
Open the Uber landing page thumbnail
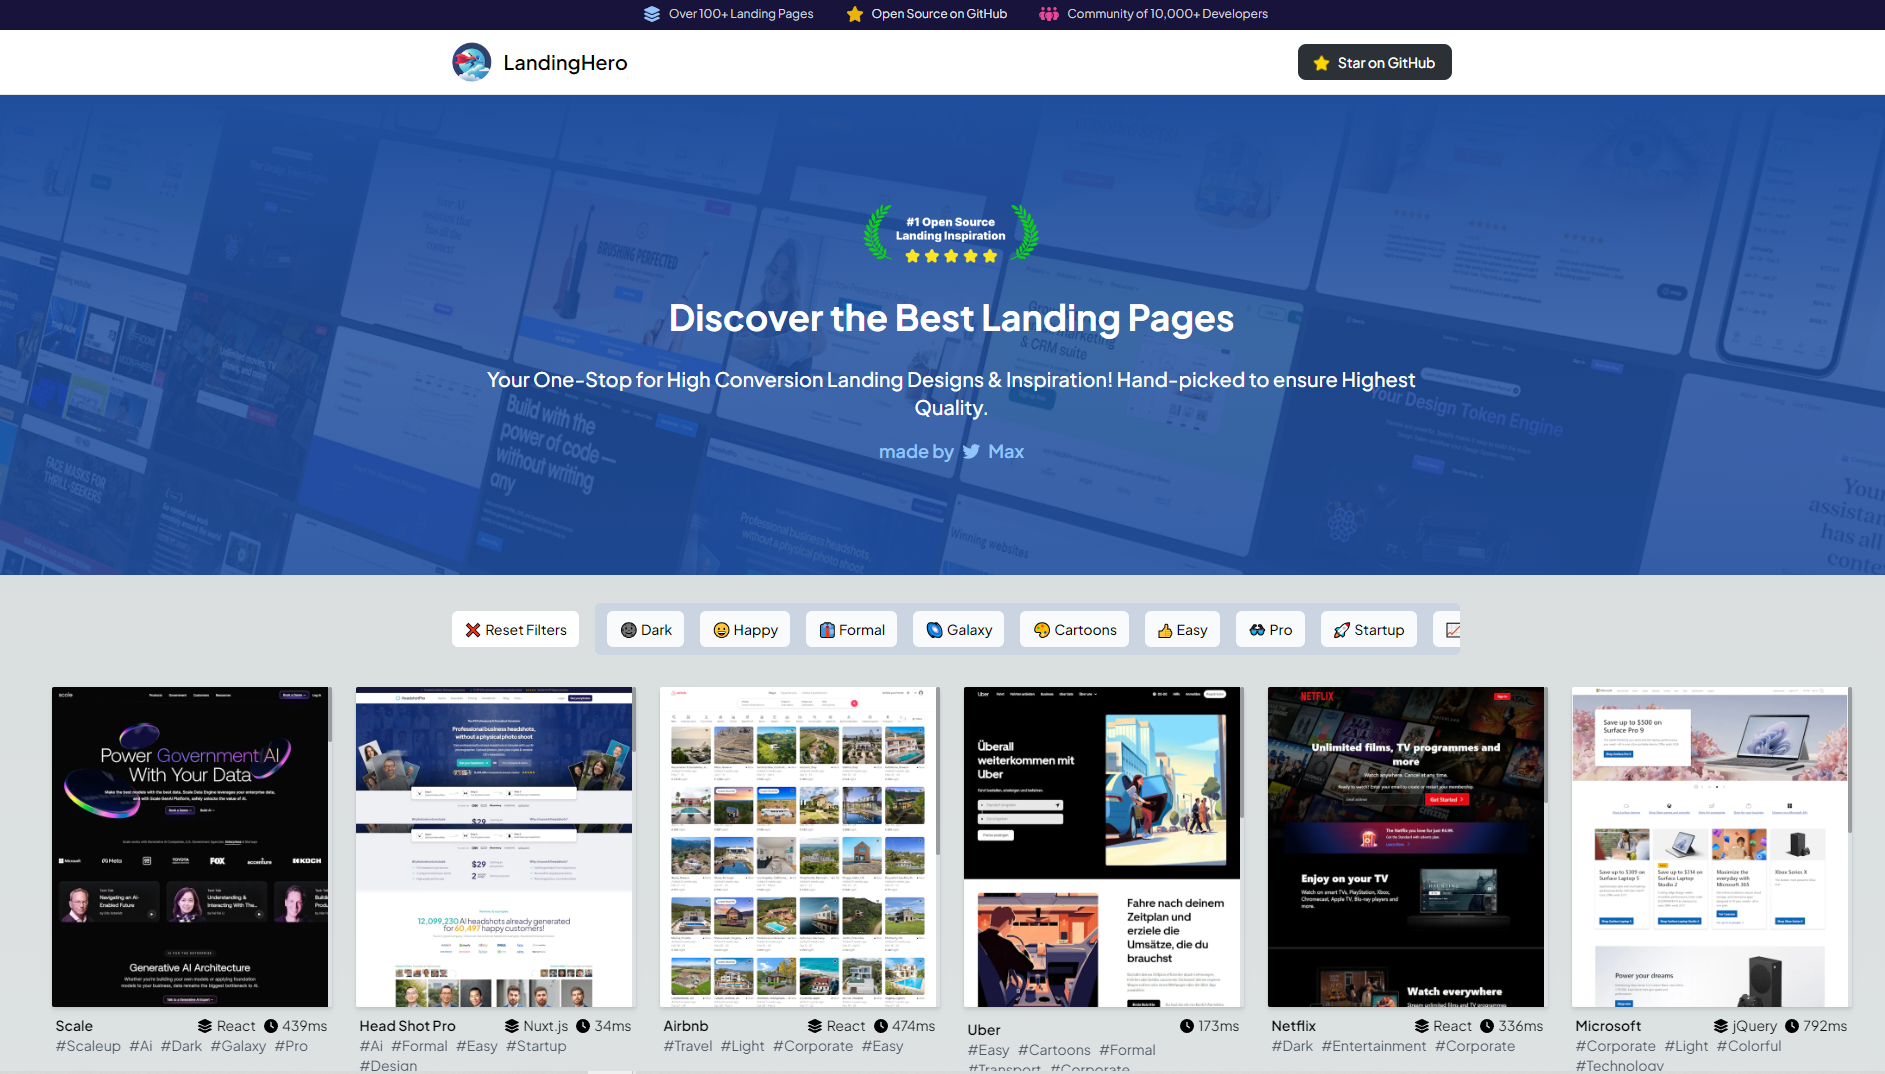pos(1102,847)
